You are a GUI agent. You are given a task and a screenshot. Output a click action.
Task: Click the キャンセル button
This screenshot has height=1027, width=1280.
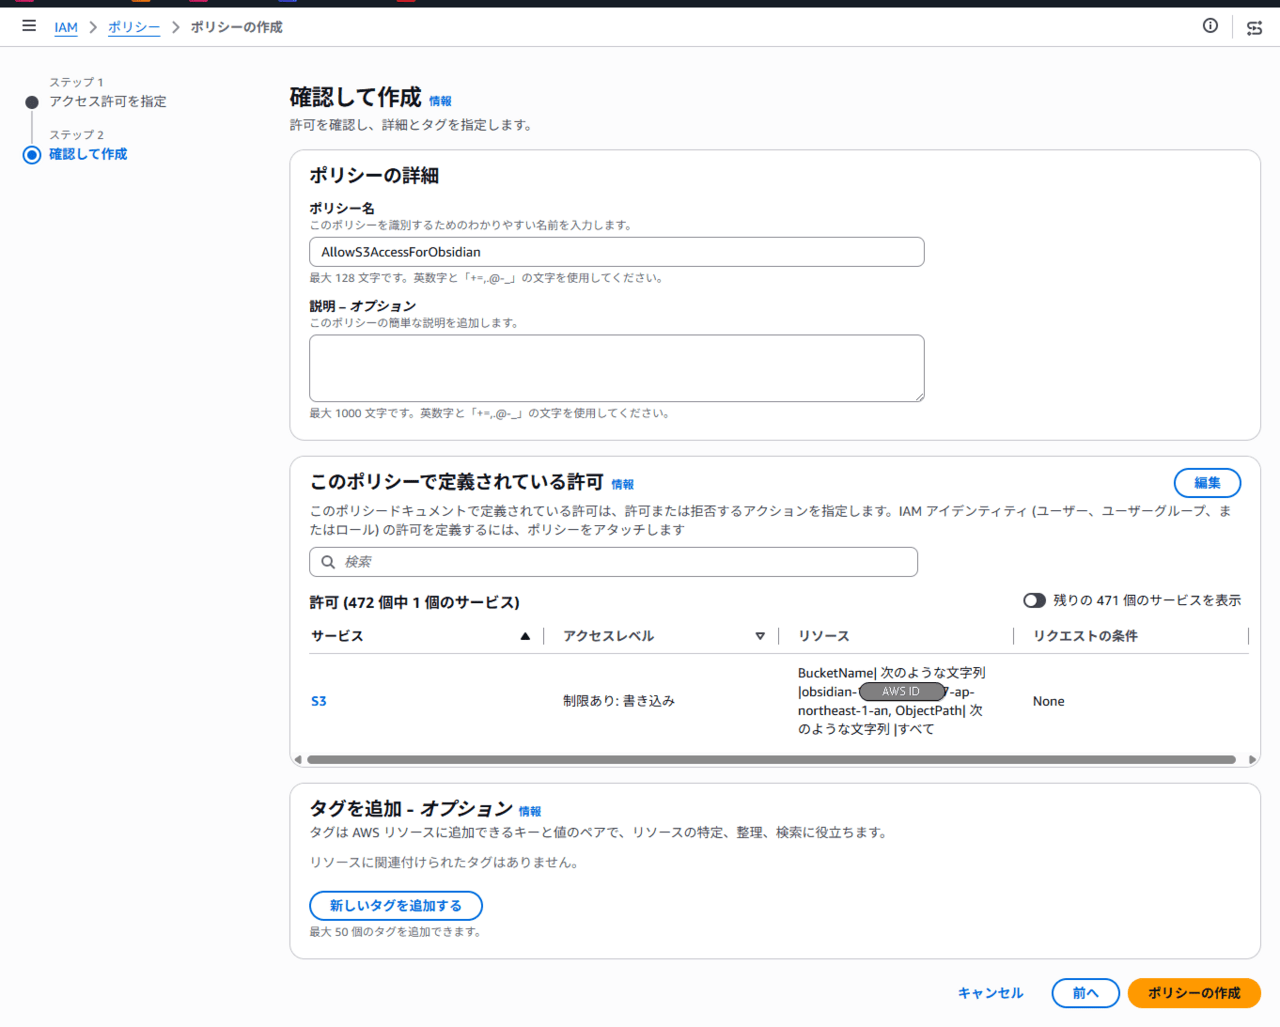coord(990,993)
